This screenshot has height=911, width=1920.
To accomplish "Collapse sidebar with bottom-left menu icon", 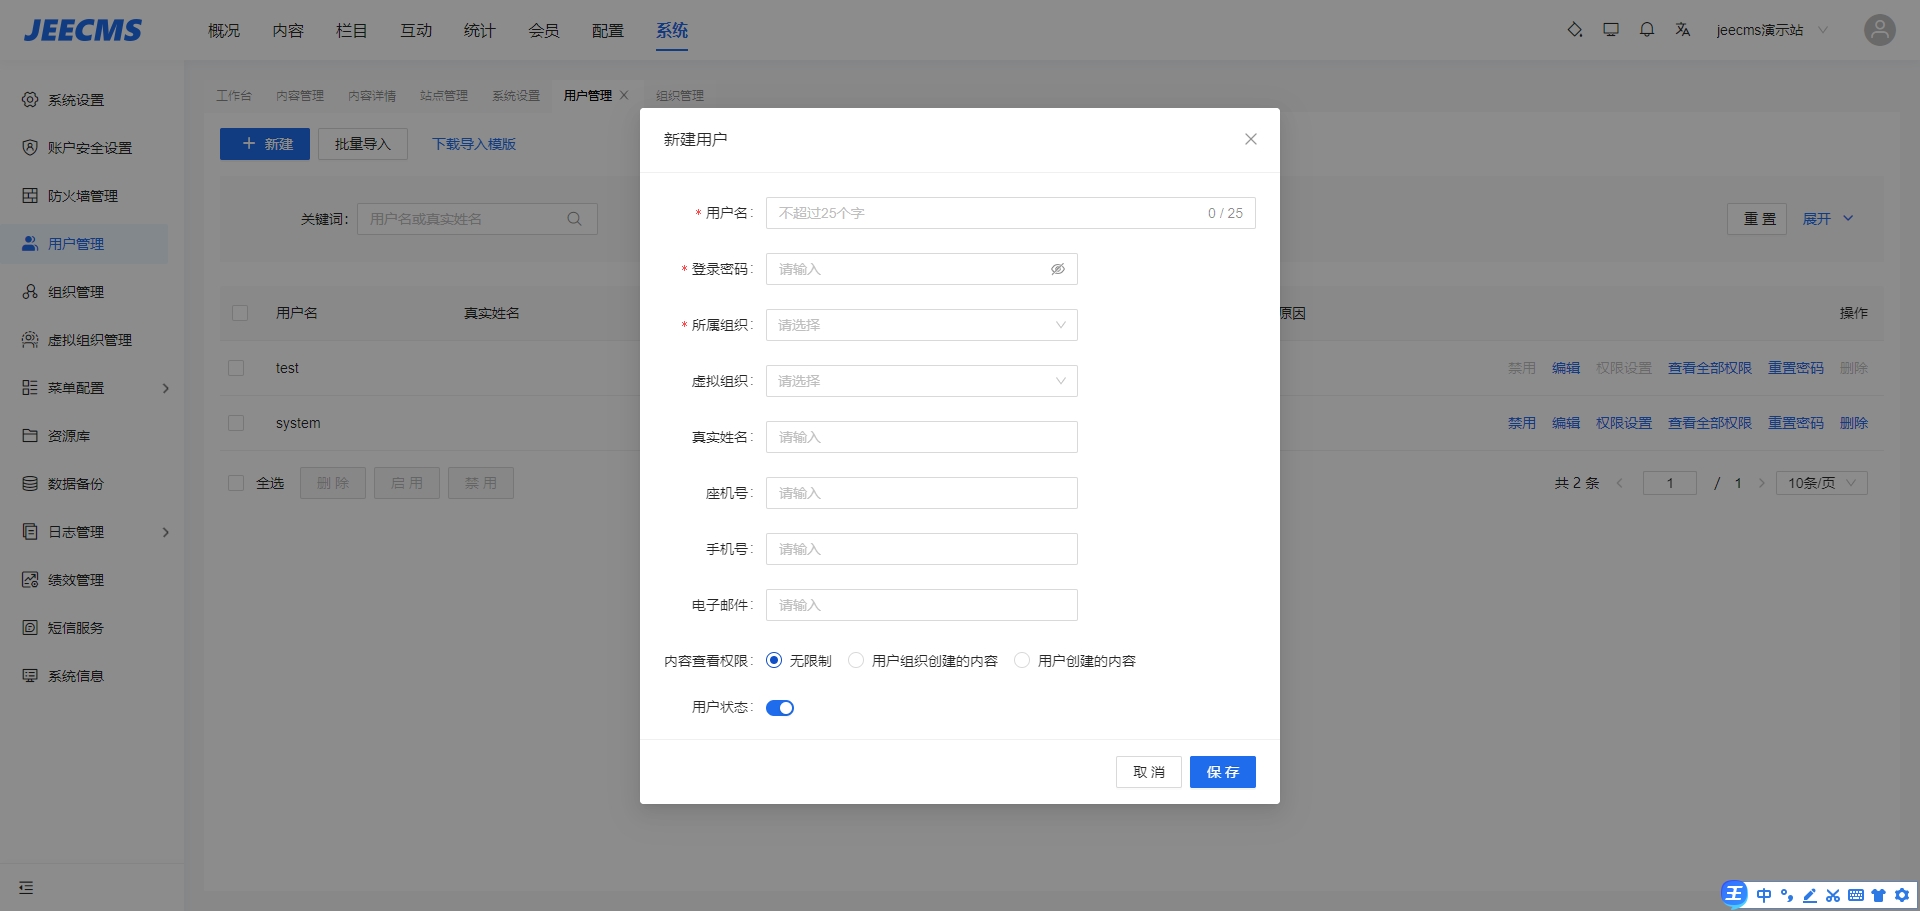I will pos(26,888).
